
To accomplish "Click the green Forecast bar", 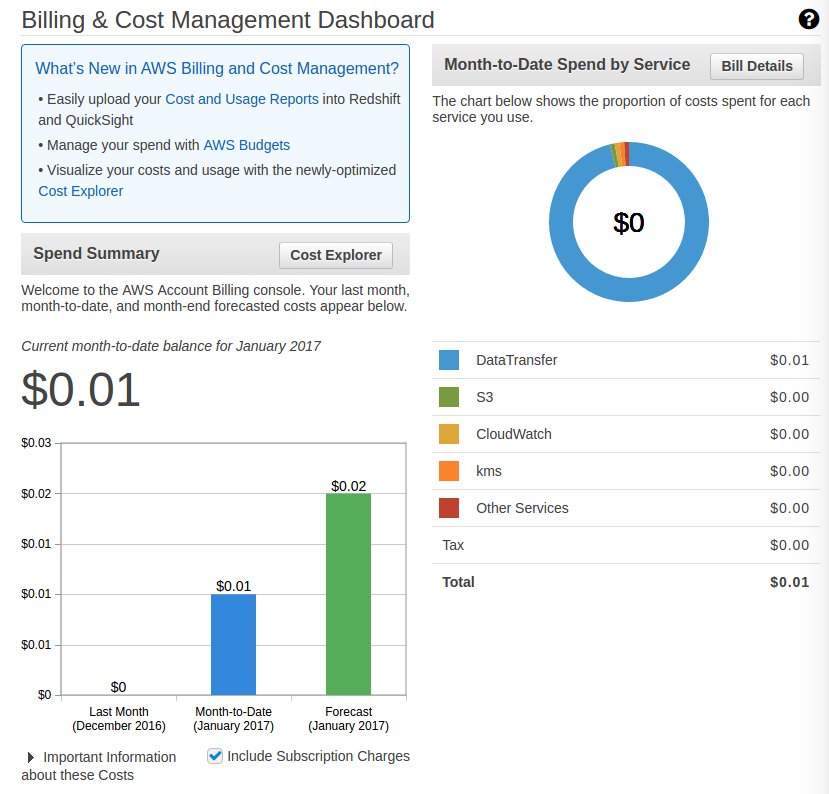I will (x=348, y=594).
